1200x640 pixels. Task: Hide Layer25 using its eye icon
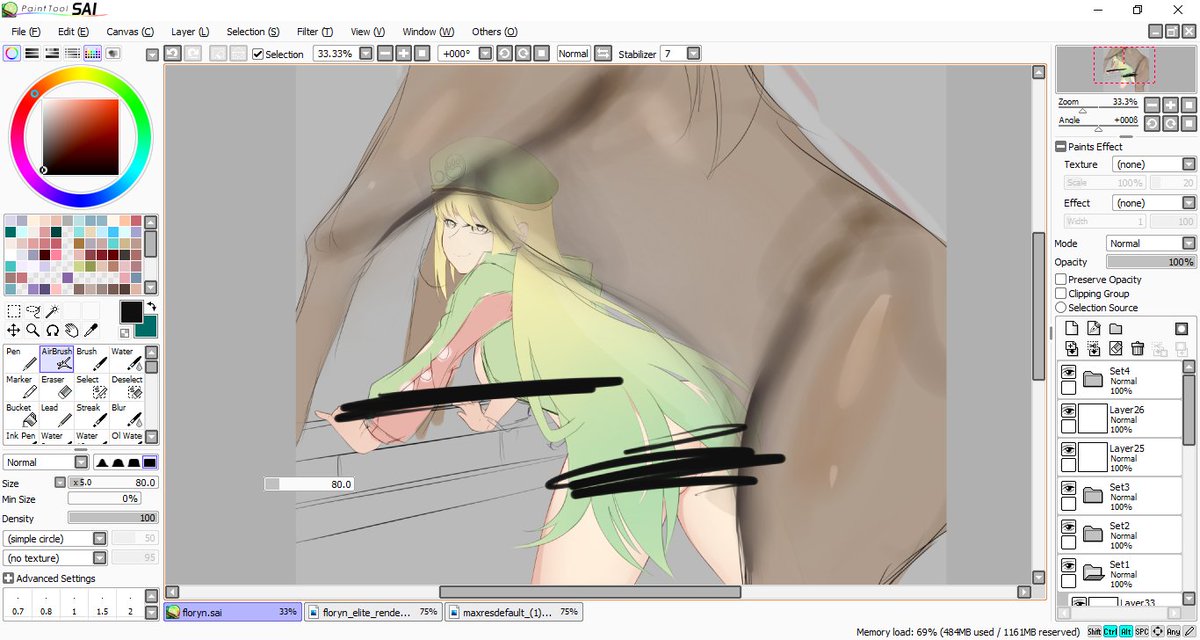tap(1068, 449)
